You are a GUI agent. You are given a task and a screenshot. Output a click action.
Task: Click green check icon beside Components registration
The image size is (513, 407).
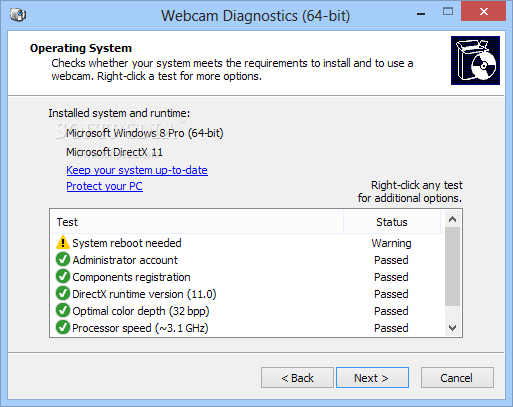pyautogui.click(x=63, y=276)
